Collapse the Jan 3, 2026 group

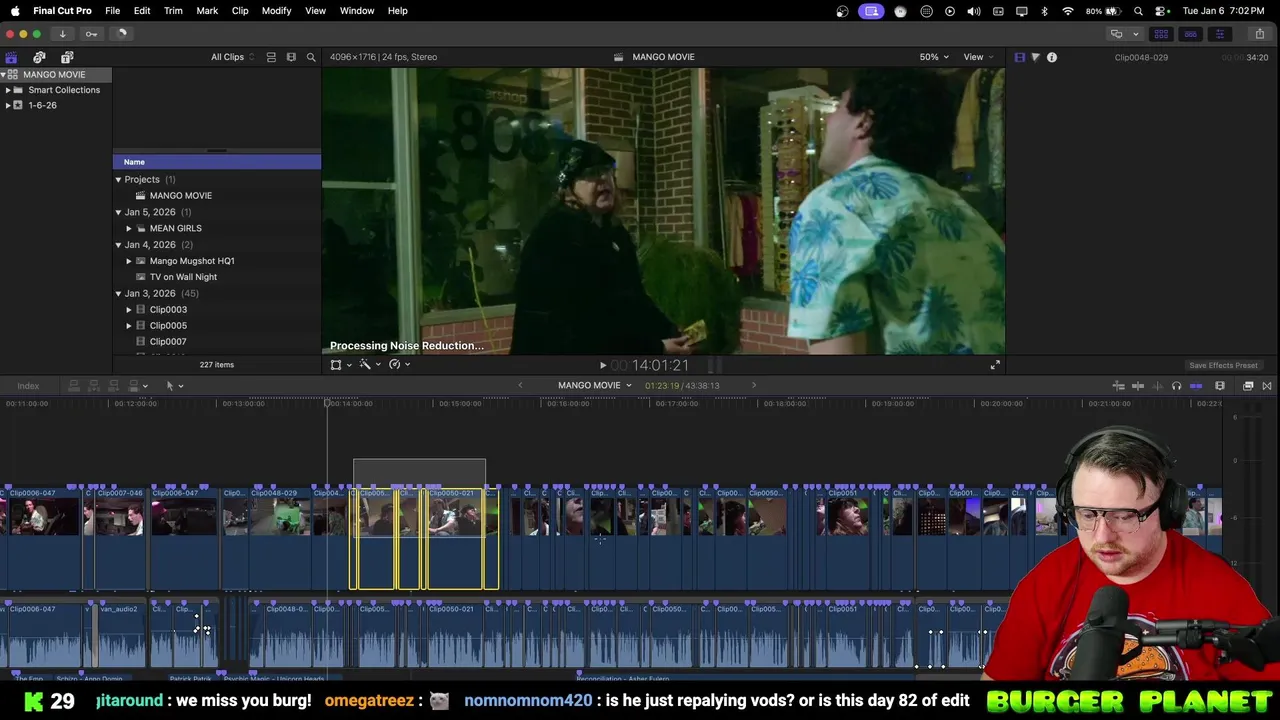(118, 294)
